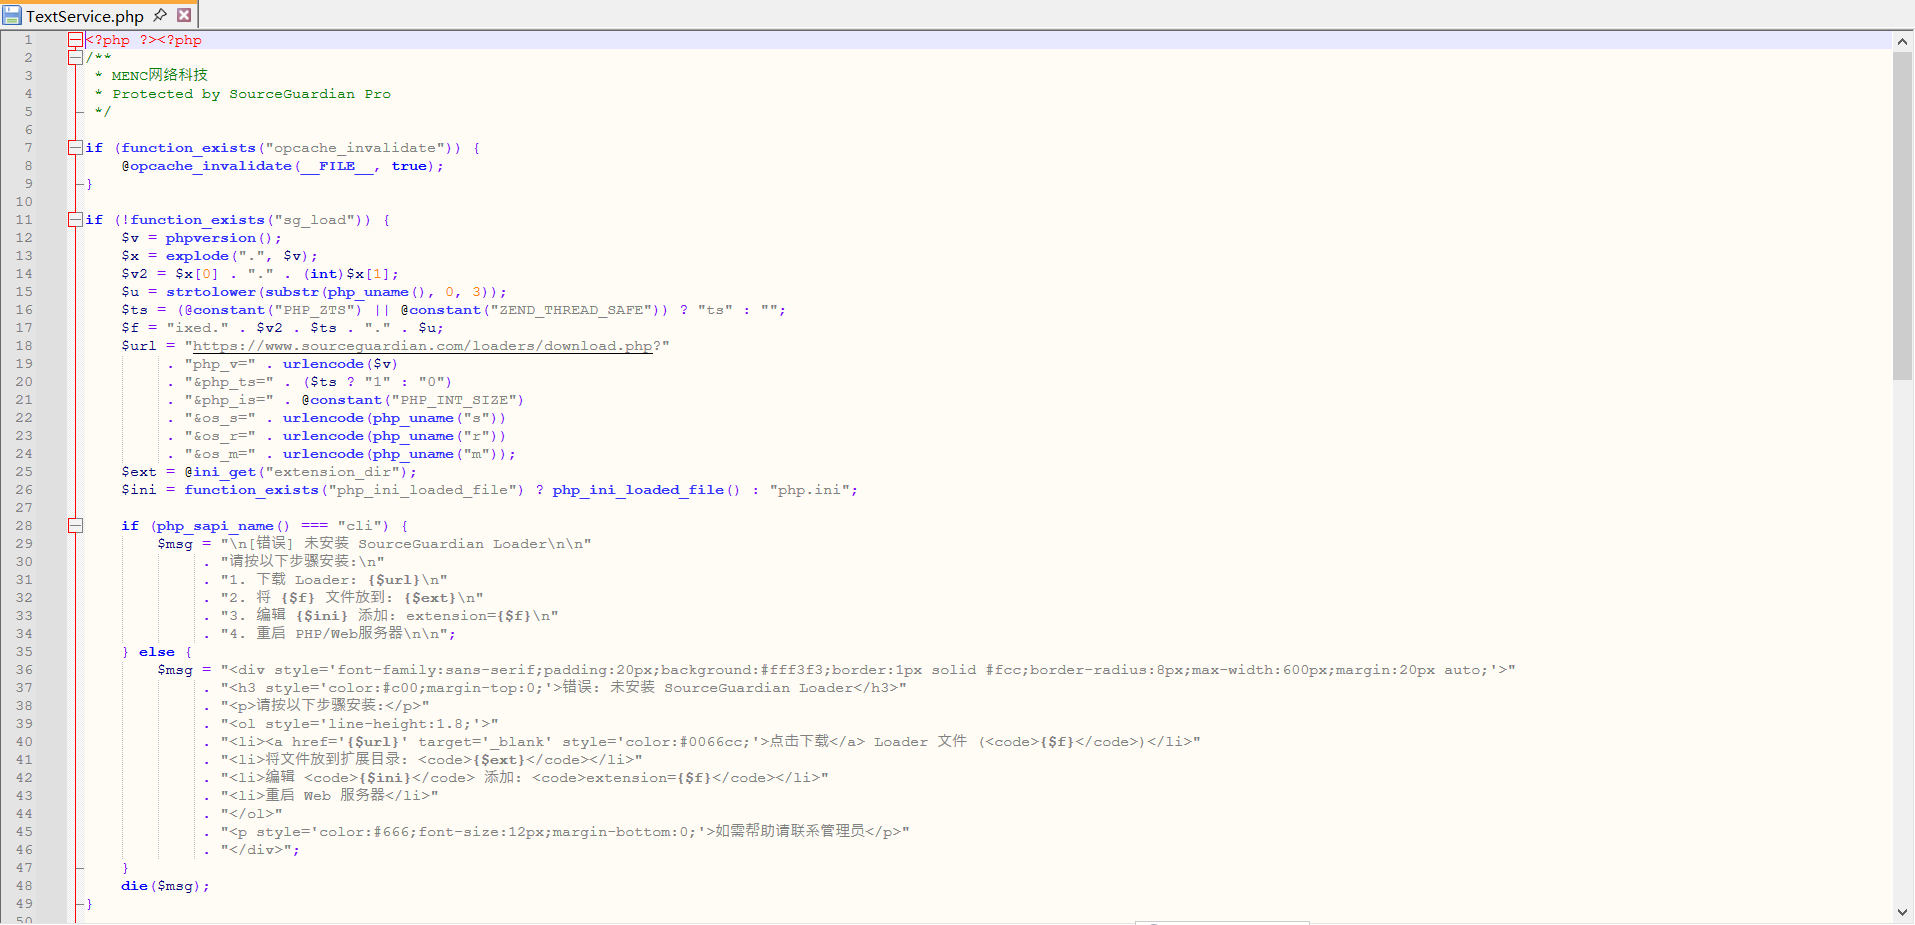Click the blue save-state icon on the tab
Screen dimensions: 1915x925
tap(12, 15)
